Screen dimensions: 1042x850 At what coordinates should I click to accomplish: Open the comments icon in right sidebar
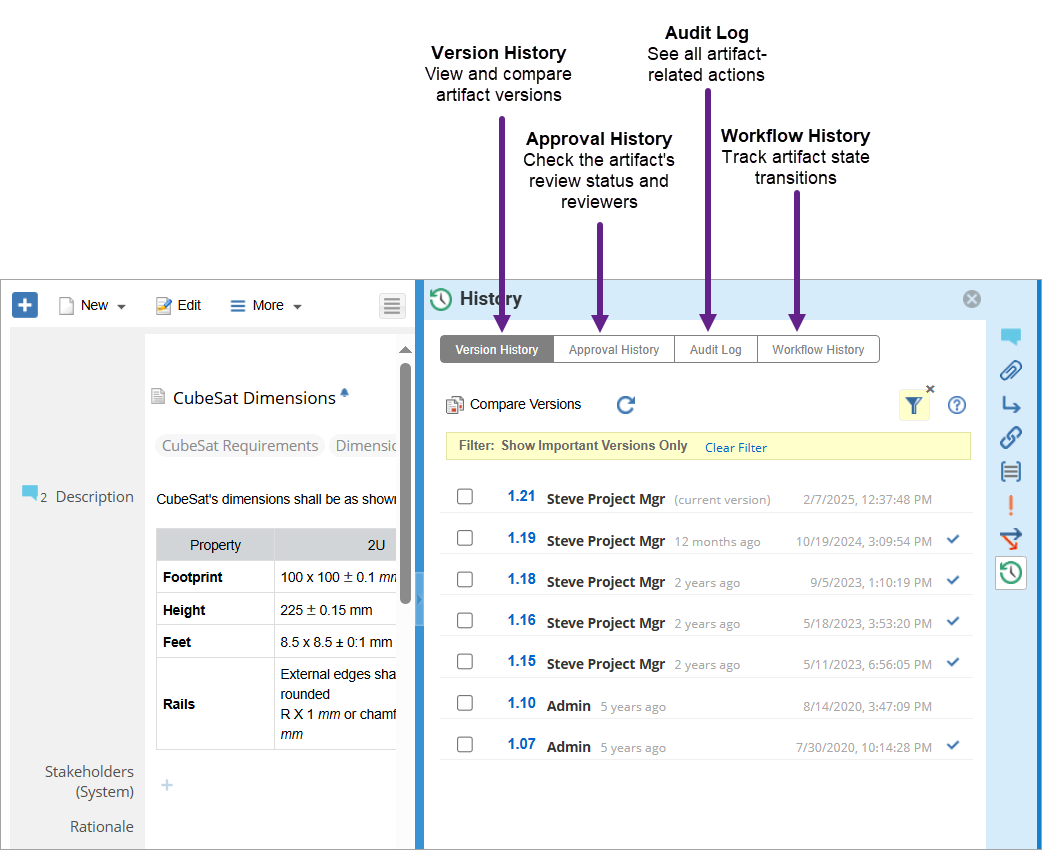tap(1011, 337)
